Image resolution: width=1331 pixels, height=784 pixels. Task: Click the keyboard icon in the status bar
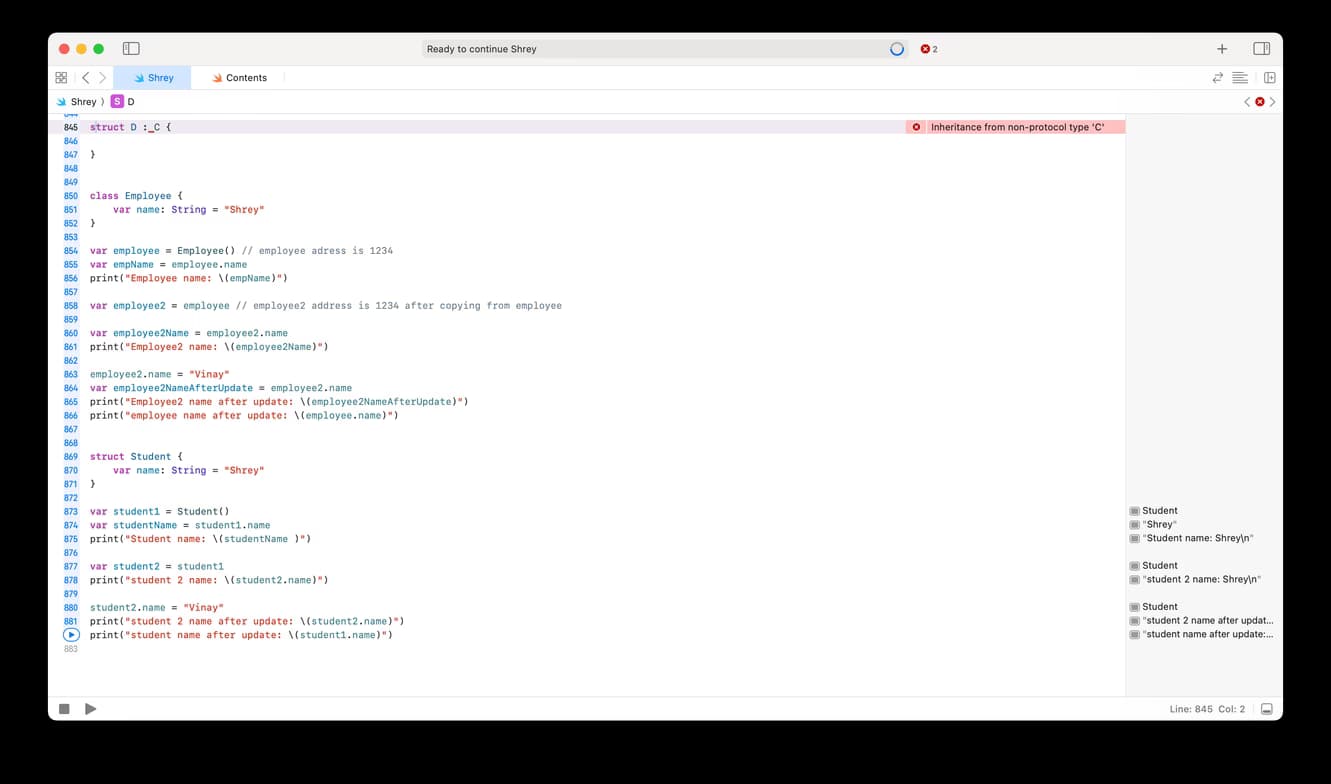1266,708
